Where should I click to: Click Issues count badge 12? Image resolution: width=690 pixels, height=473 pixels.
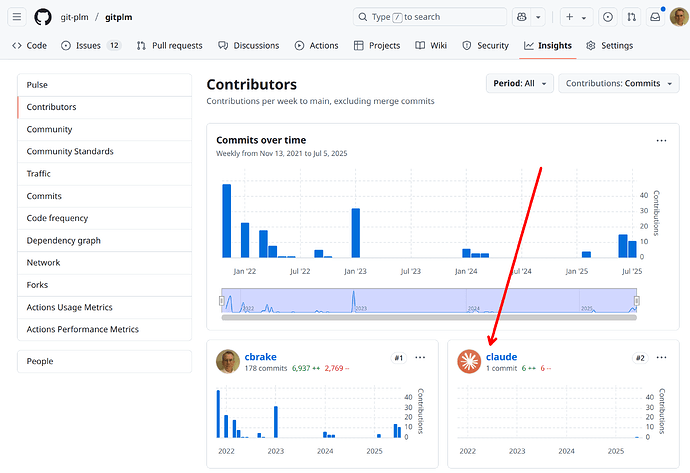[114, 45]
